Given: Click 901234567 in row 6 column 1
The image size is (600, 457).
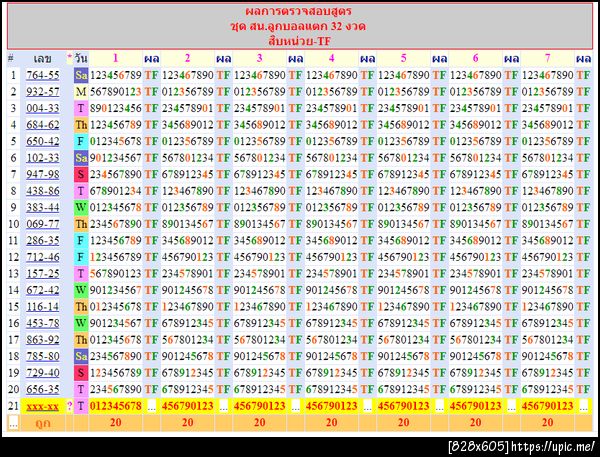Looking at the screenshot, I should [x=116, y=158].
